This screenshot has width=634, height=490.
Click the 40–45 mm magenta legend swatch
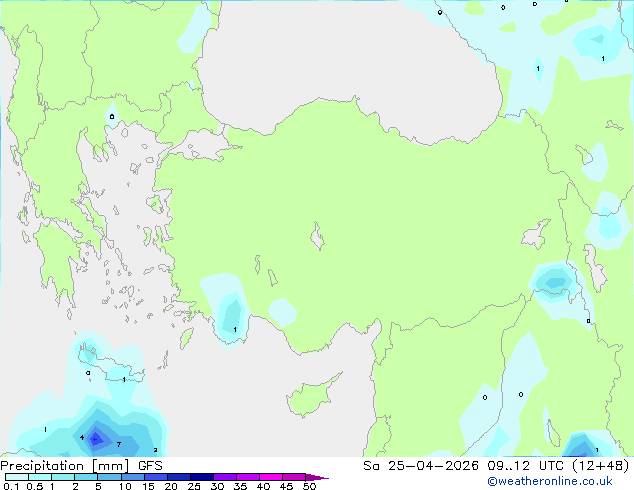click(271, 477)
